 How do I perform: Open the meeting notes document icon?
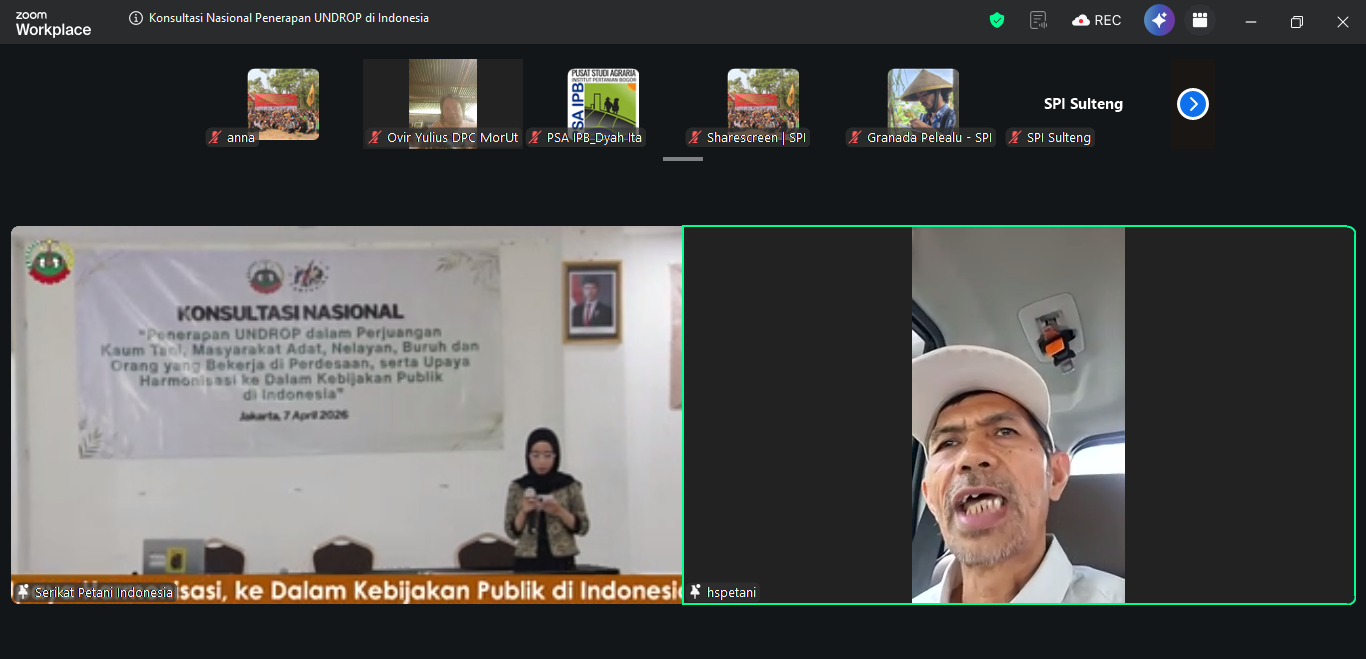1039,20
